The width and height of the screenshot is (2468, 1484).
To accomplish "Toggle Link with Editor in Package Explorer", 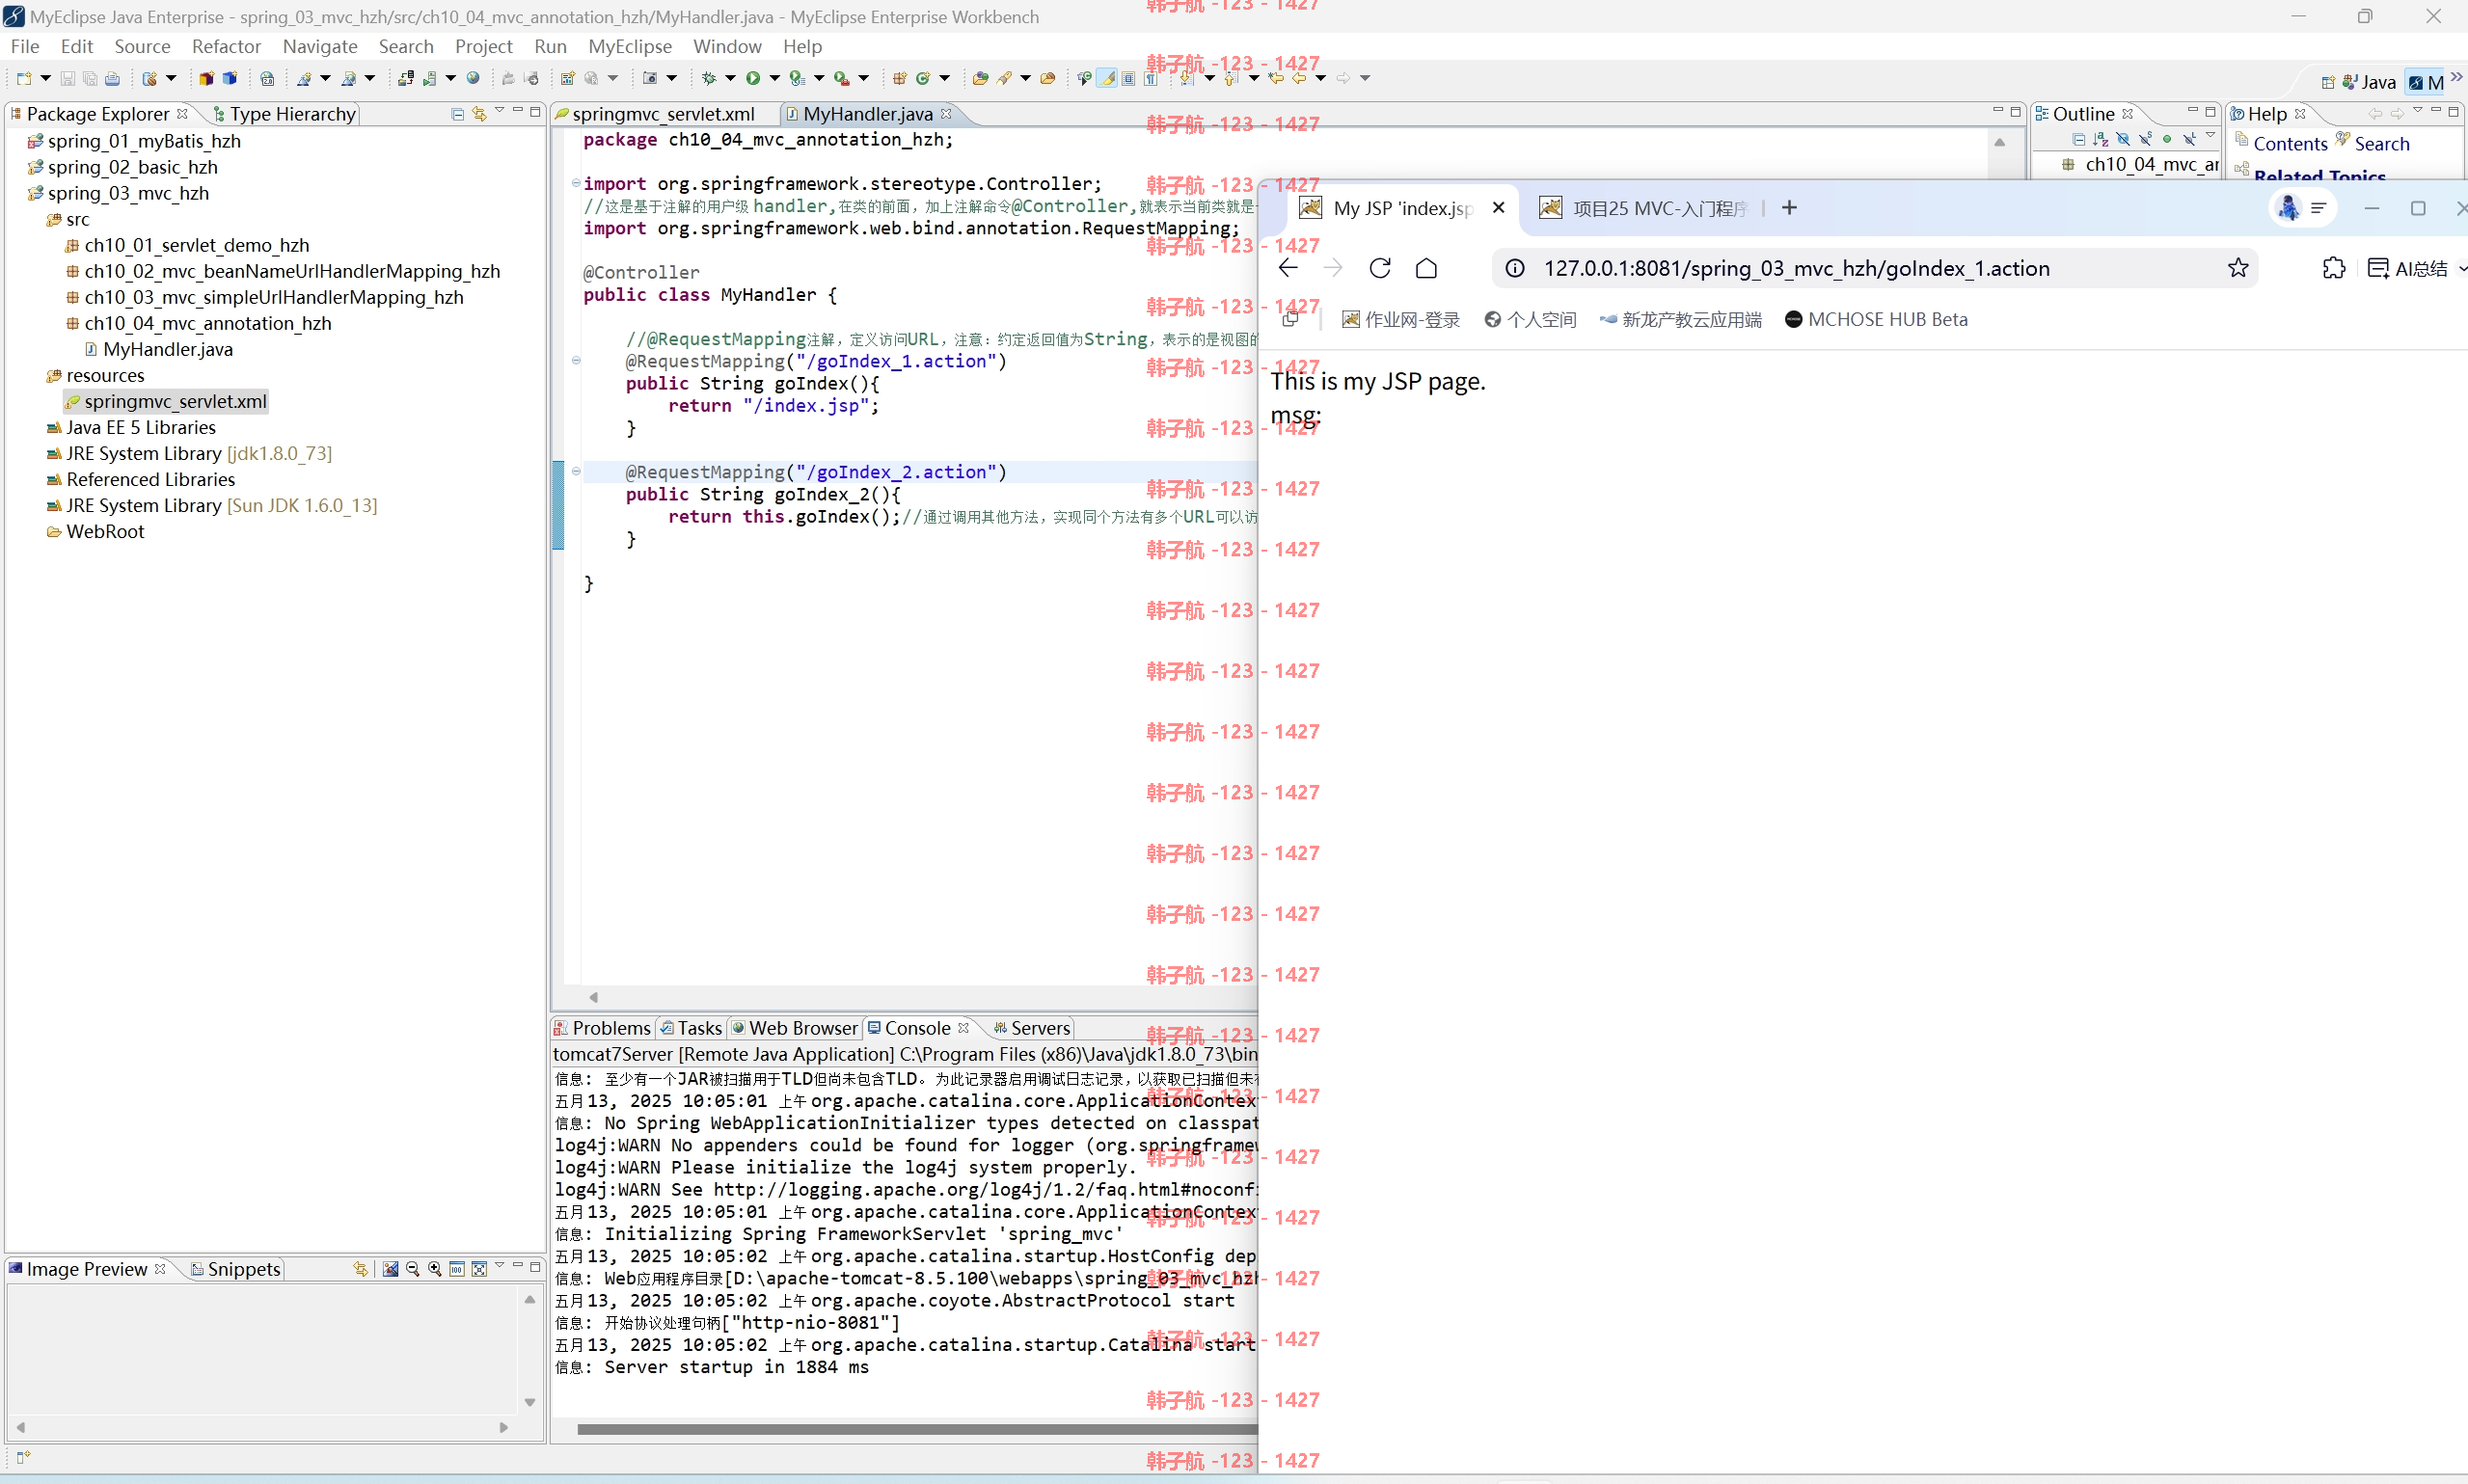I will 479,114.
